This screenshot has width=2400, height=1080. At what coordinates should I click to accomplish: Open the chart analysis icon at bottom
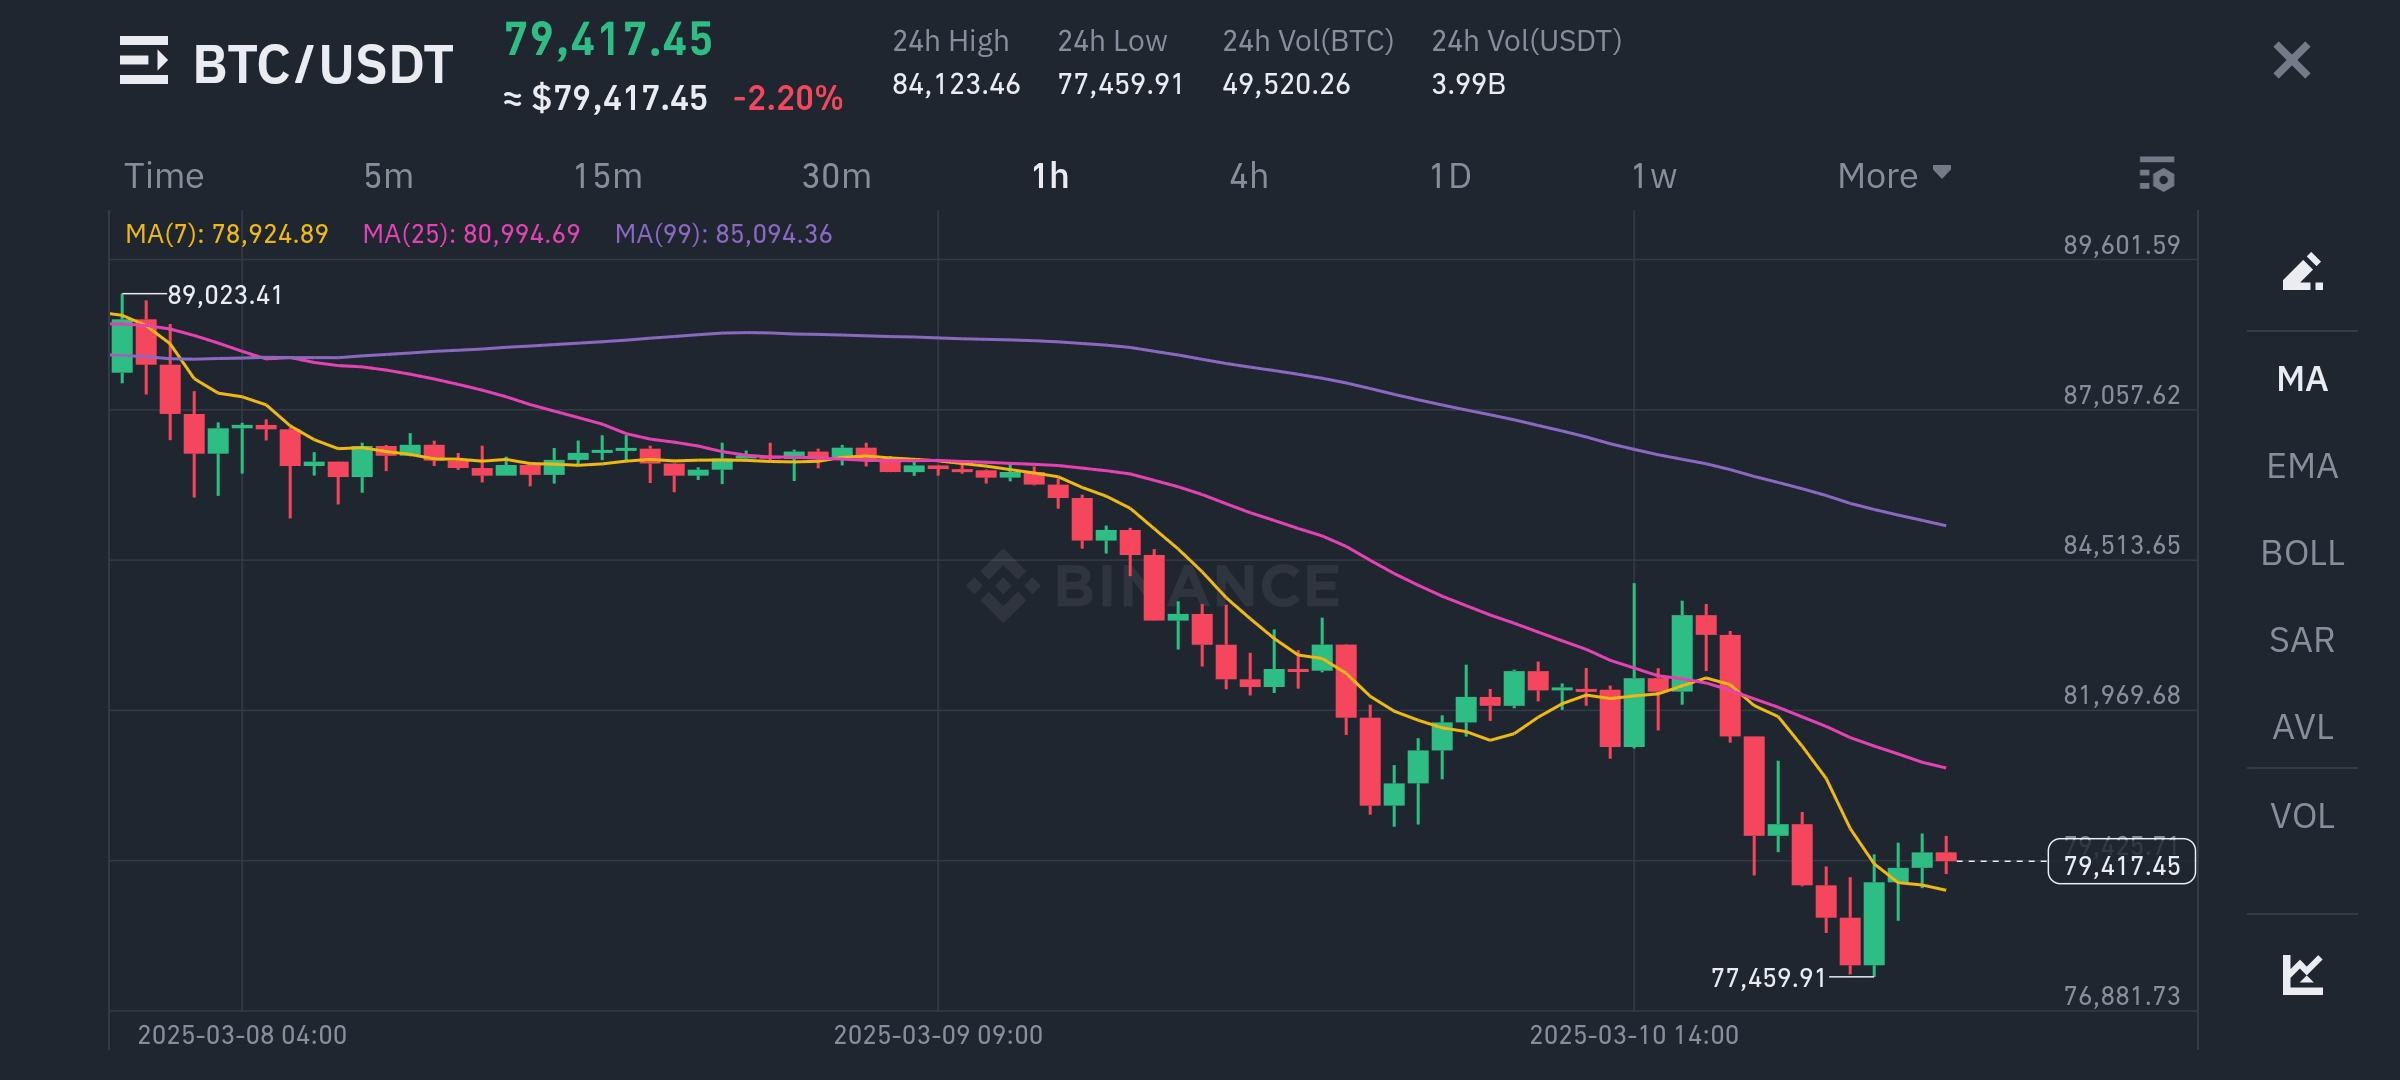click(2302, 974)
